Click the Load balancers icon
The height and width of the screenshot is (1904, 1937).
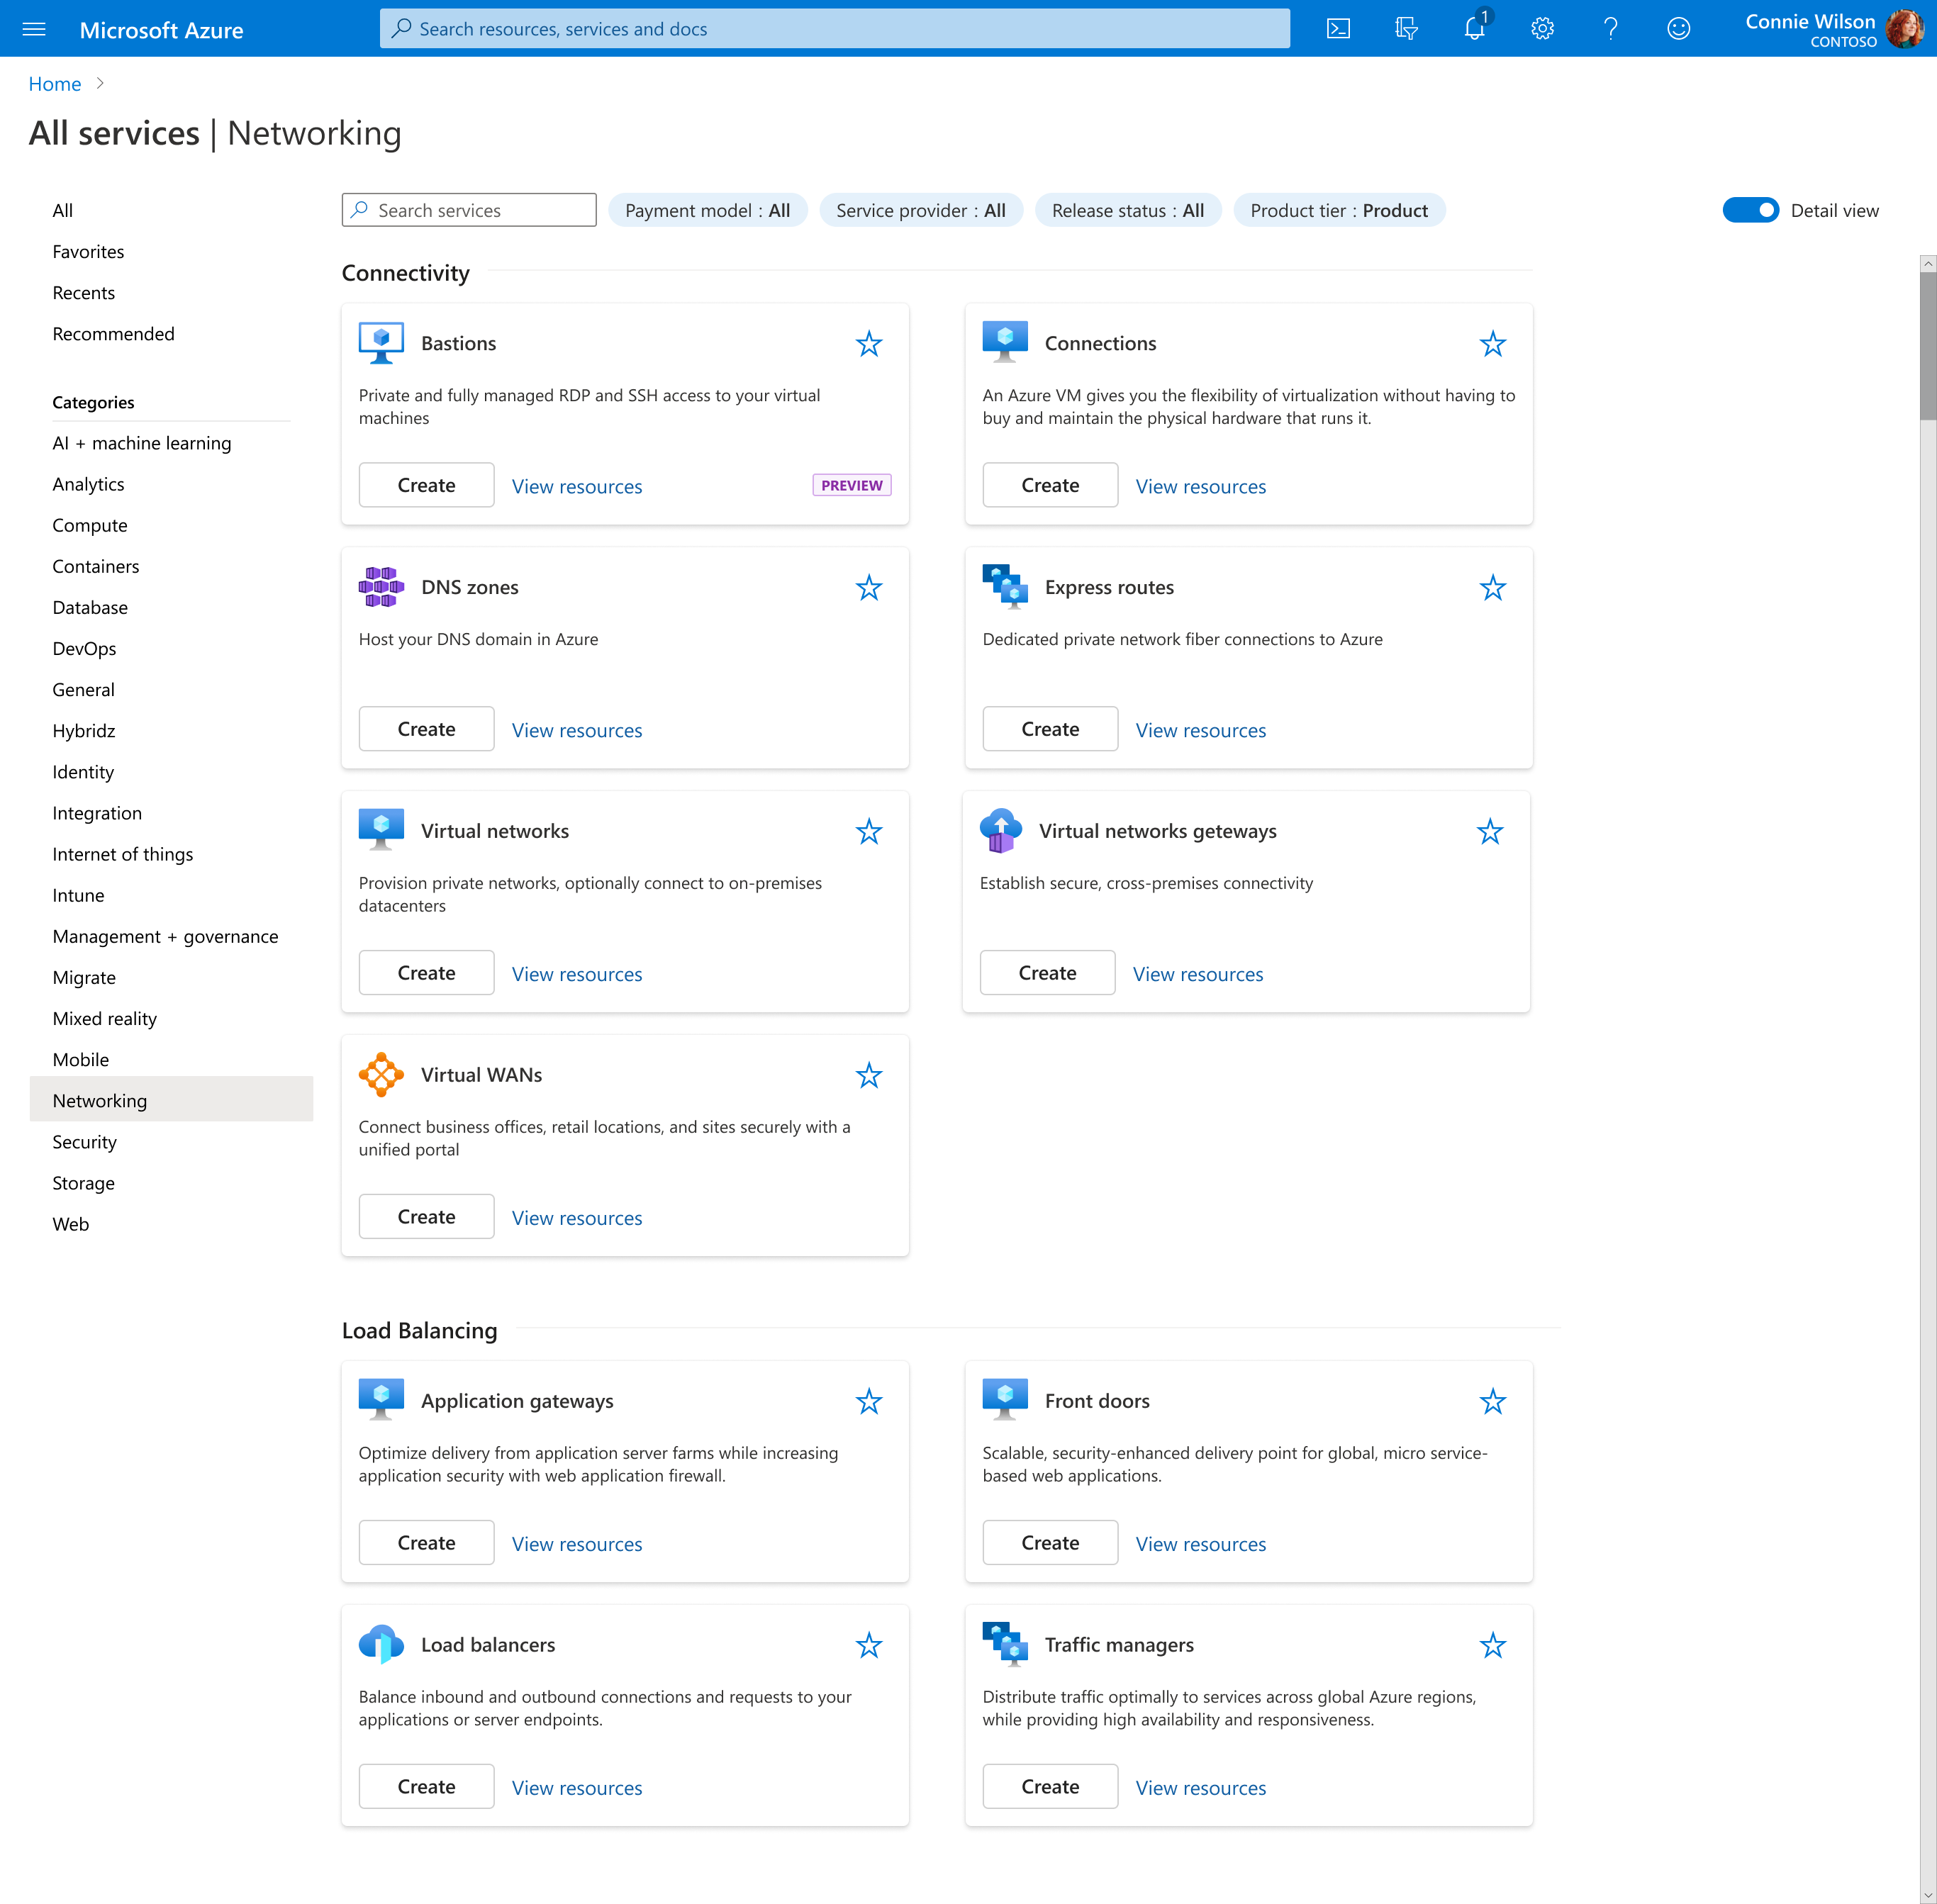tap(381, 1644)
